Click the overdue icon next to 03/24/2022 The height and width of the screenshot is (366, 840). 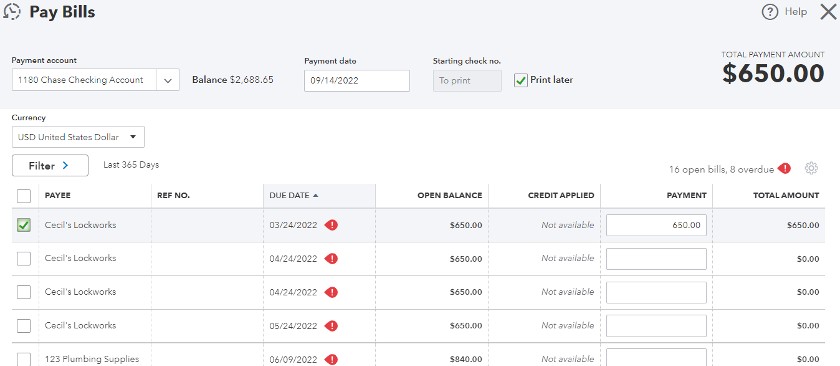[x=332, y=225]
